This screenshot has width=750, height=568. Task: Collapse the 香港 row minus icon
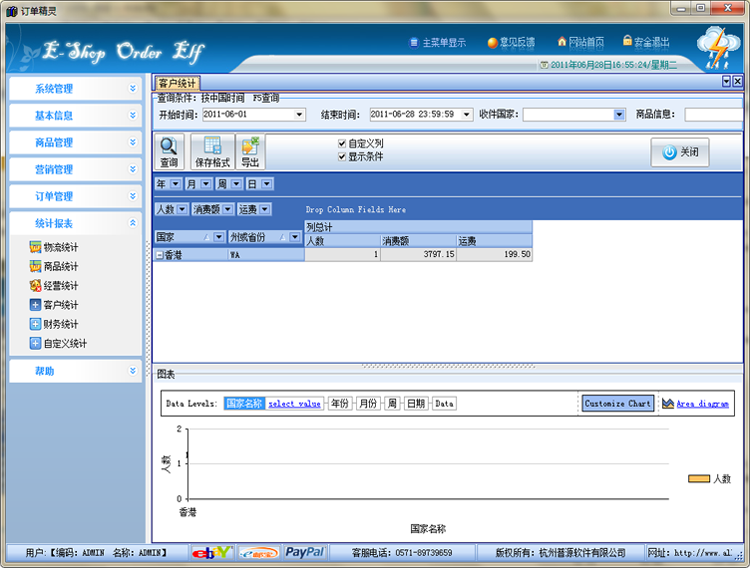coord(160,255)
